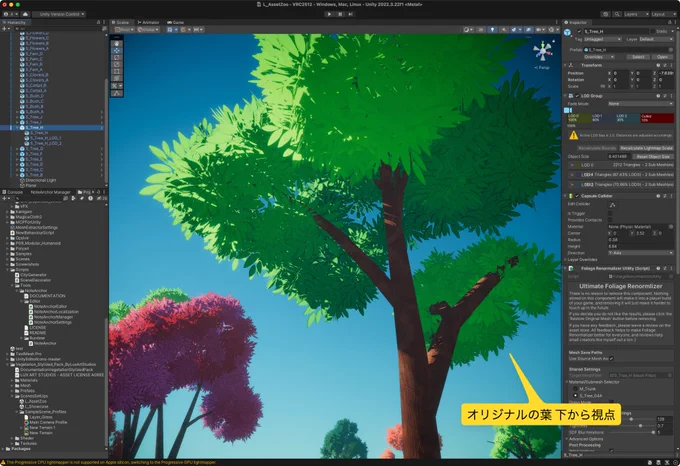680x466 pixels.
Task: Expand the Layer Overrides section
Action: pyautogui.click(x=566, y=260)
